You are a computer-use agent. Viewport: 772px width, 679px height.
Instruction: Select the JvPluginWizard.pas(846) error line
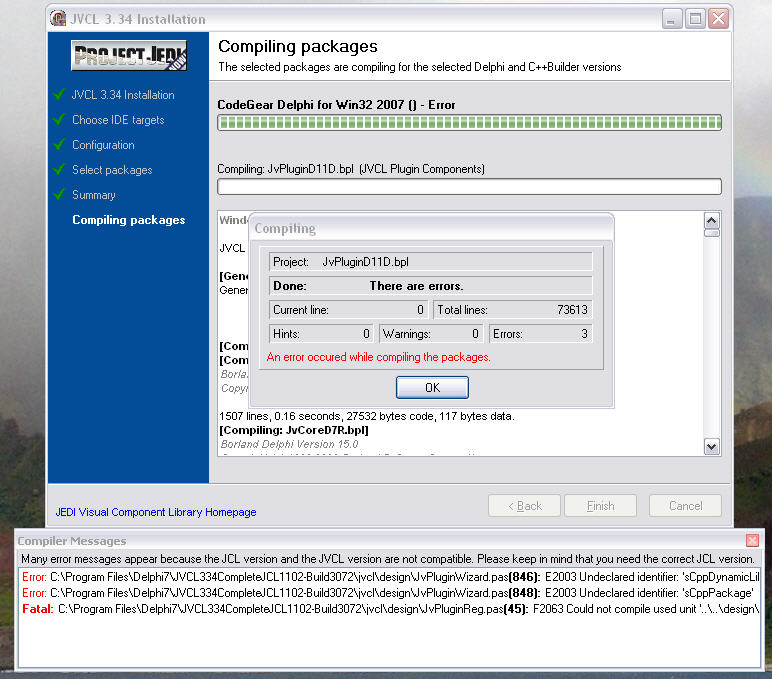(x=390, y=577)
